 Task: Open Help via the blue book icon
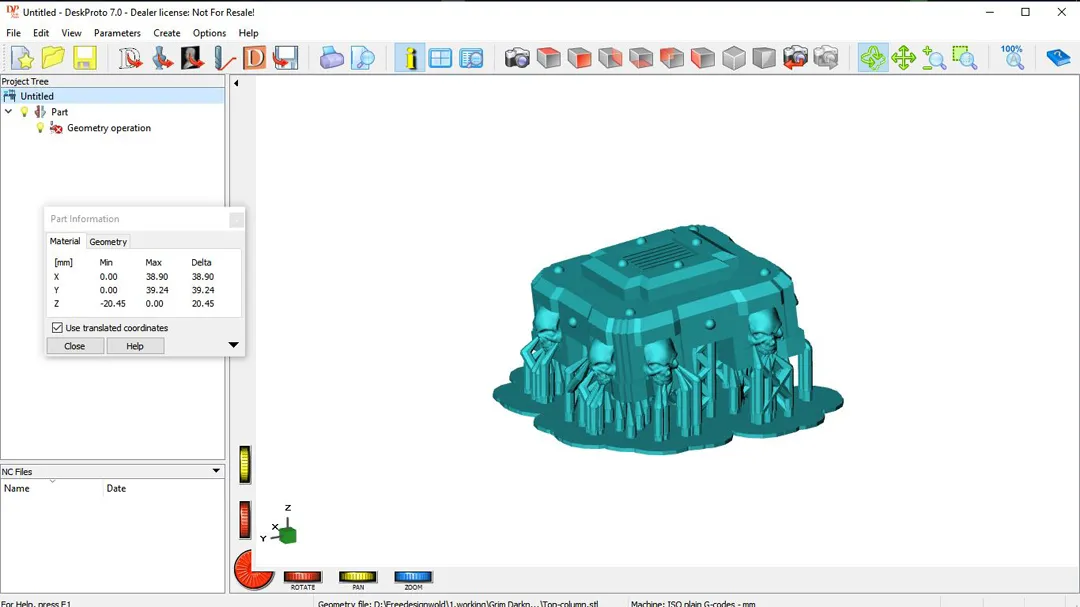pyautogui.click(x=1058, y=58)
